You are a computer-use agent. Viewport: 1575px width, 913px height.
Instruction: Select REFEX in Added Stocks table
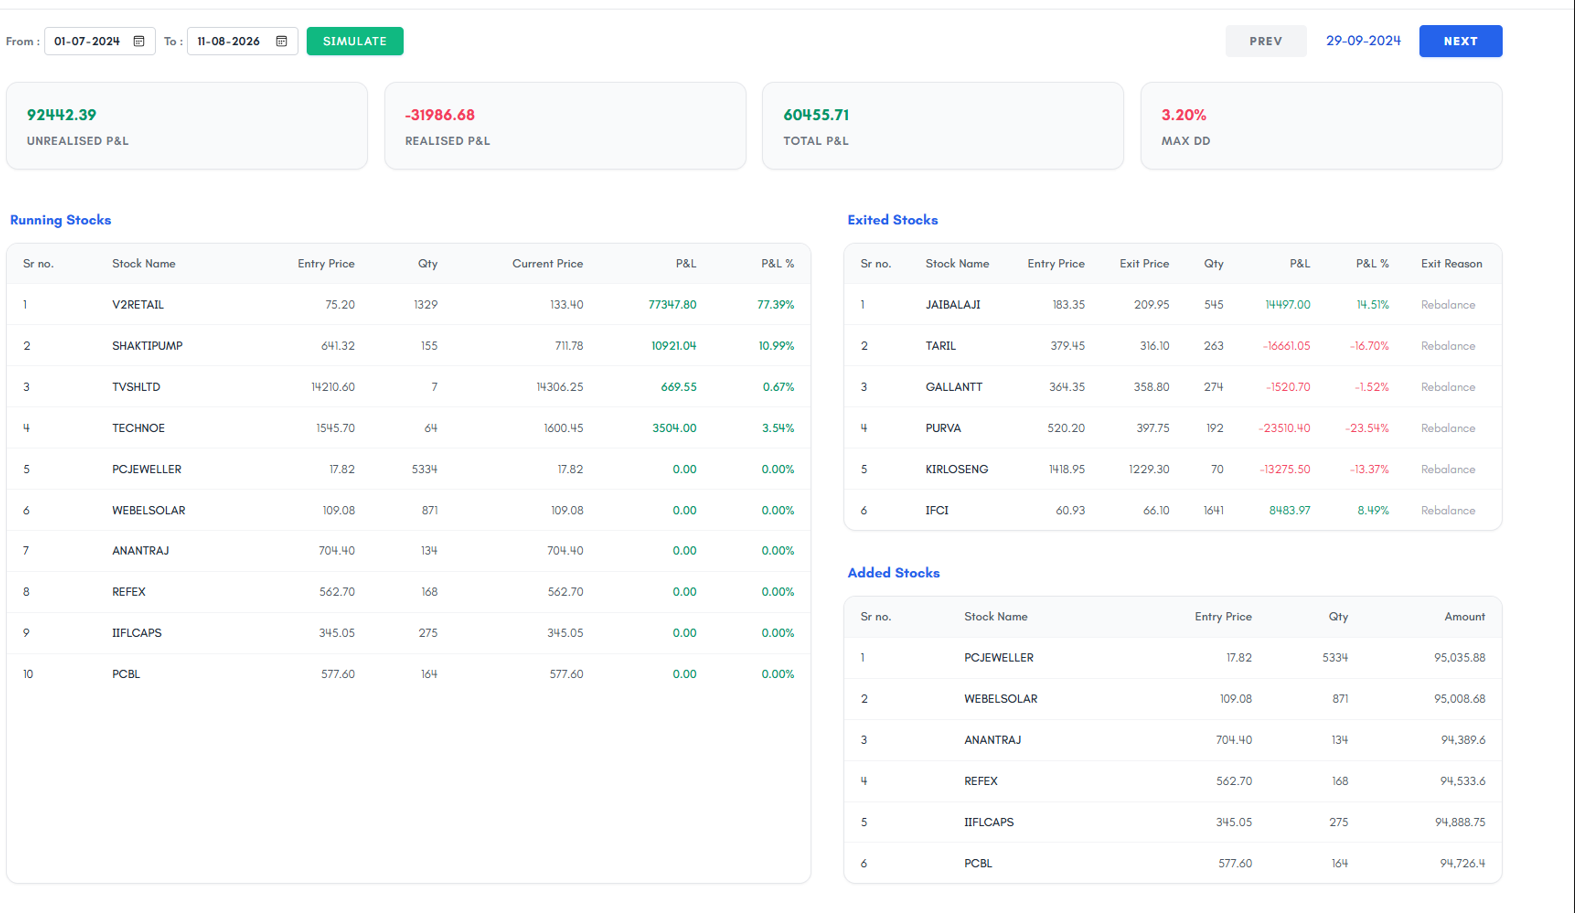click(981, 781)
